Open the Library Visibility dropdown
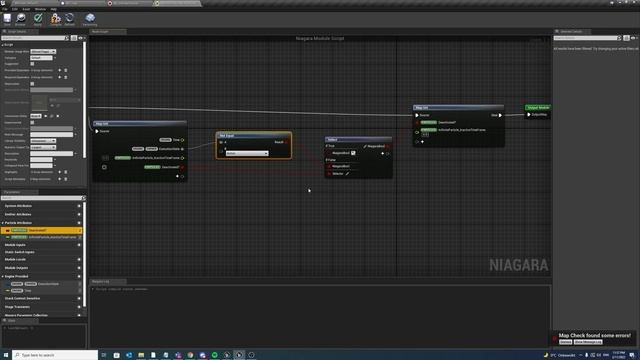 (x=43, y=141)
